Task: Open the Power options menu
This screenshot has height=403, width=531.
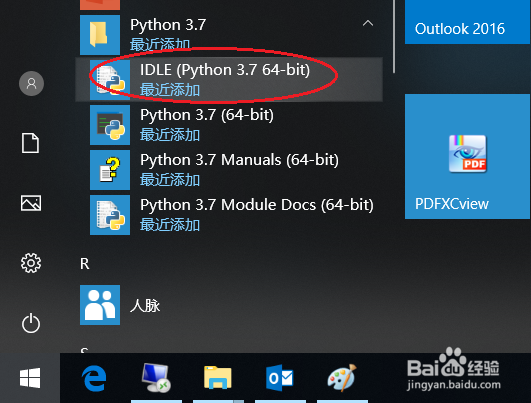Action: (31, 323)
